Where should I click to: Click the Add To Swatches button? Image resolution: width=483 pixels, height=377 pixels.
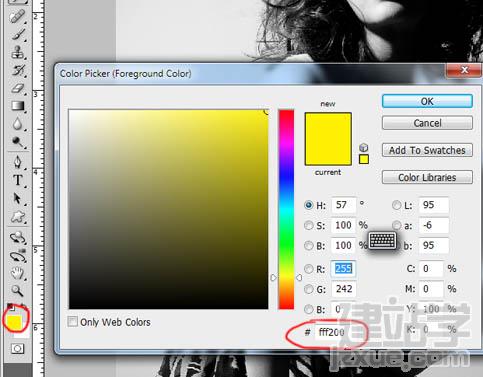tap(427, 150)
